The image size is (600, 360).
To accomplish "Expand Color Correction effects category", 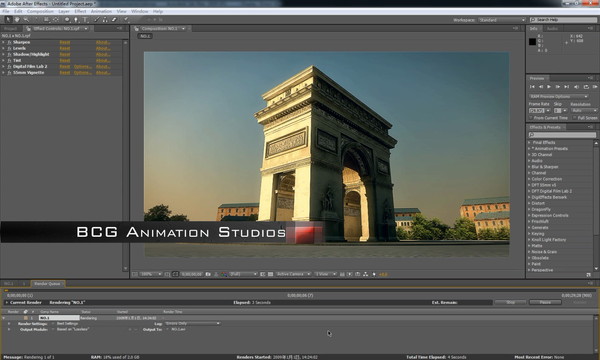I will tap(530, 179).
